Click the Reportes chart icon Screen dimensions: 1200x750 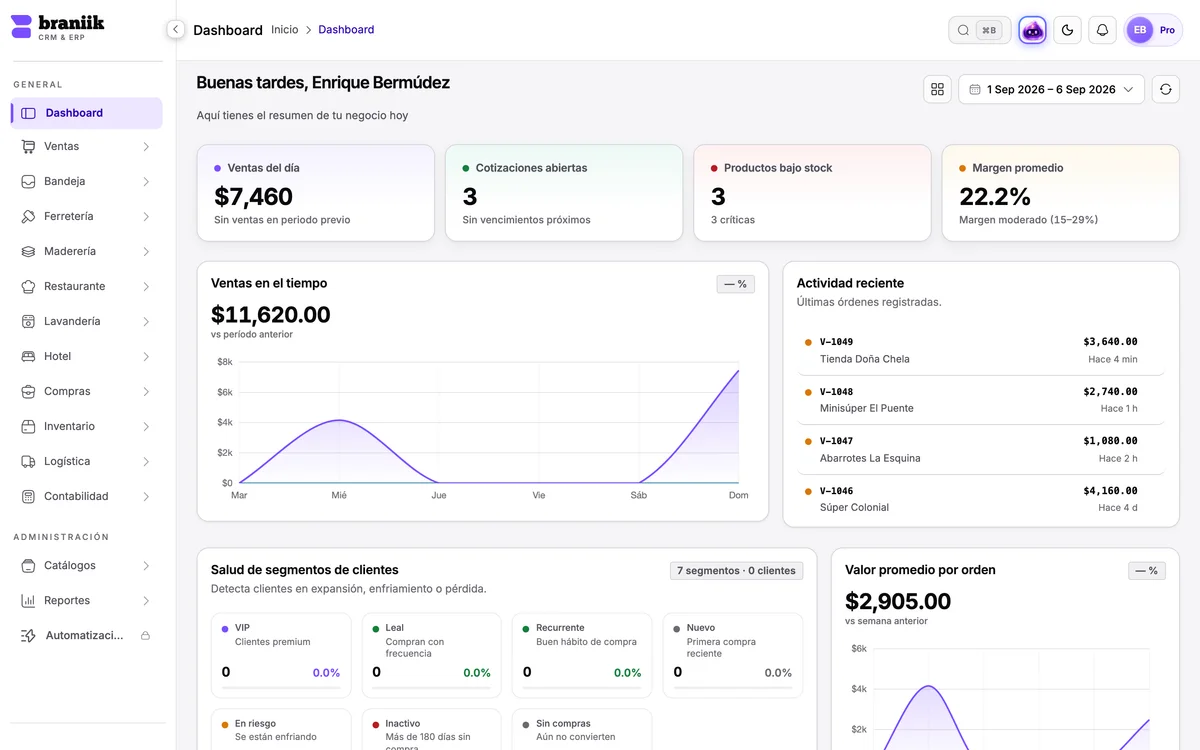(x=28, y=600)
